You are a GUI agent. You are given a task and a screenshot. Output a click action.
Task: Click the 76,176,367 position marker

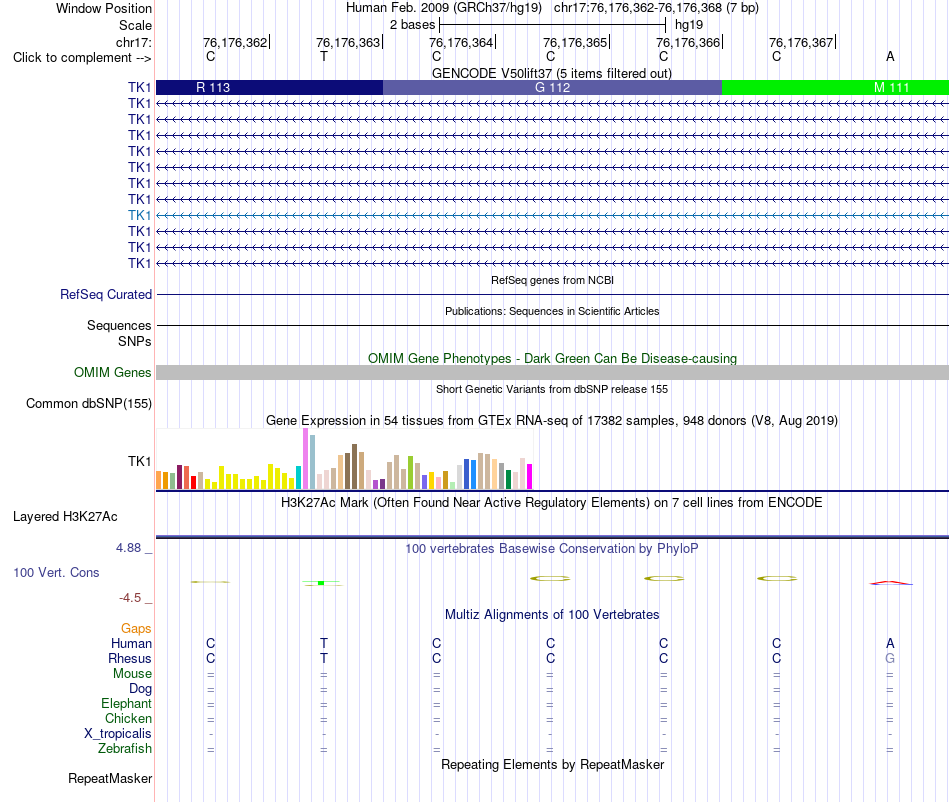point(802,42)
